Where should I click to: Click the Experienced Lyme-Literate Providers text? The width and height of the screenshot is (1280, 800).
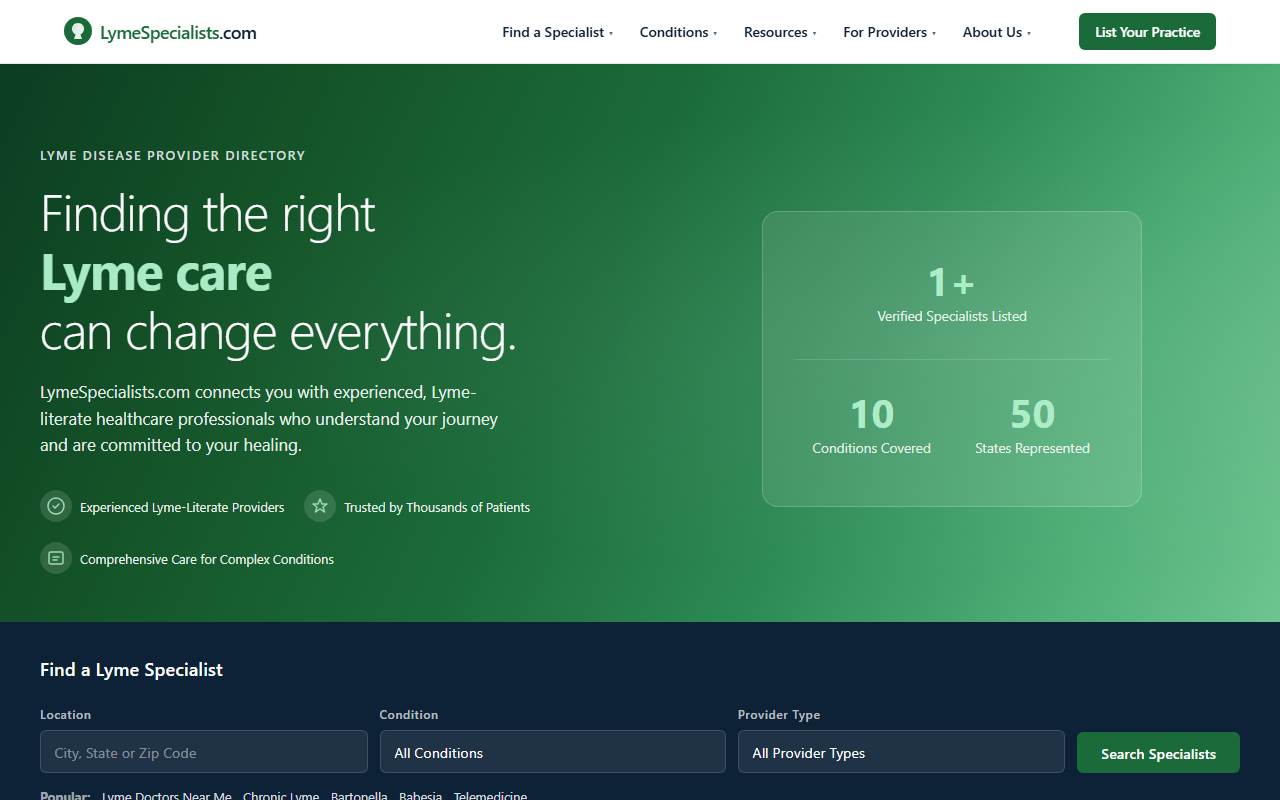click(182, 507)
